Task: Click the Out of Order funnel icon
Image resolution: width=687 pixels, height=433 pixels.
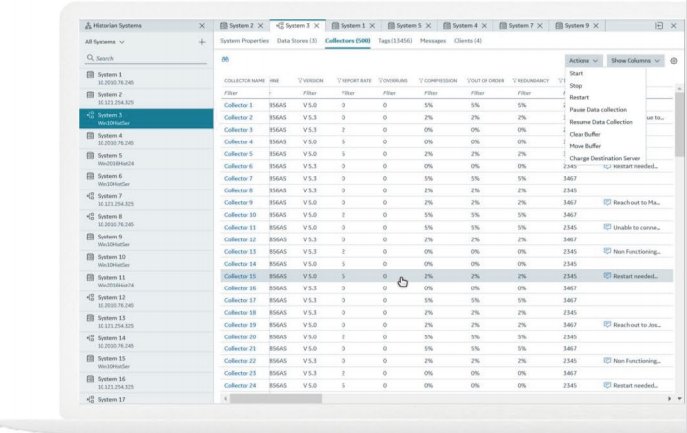Action: (468, 81)
